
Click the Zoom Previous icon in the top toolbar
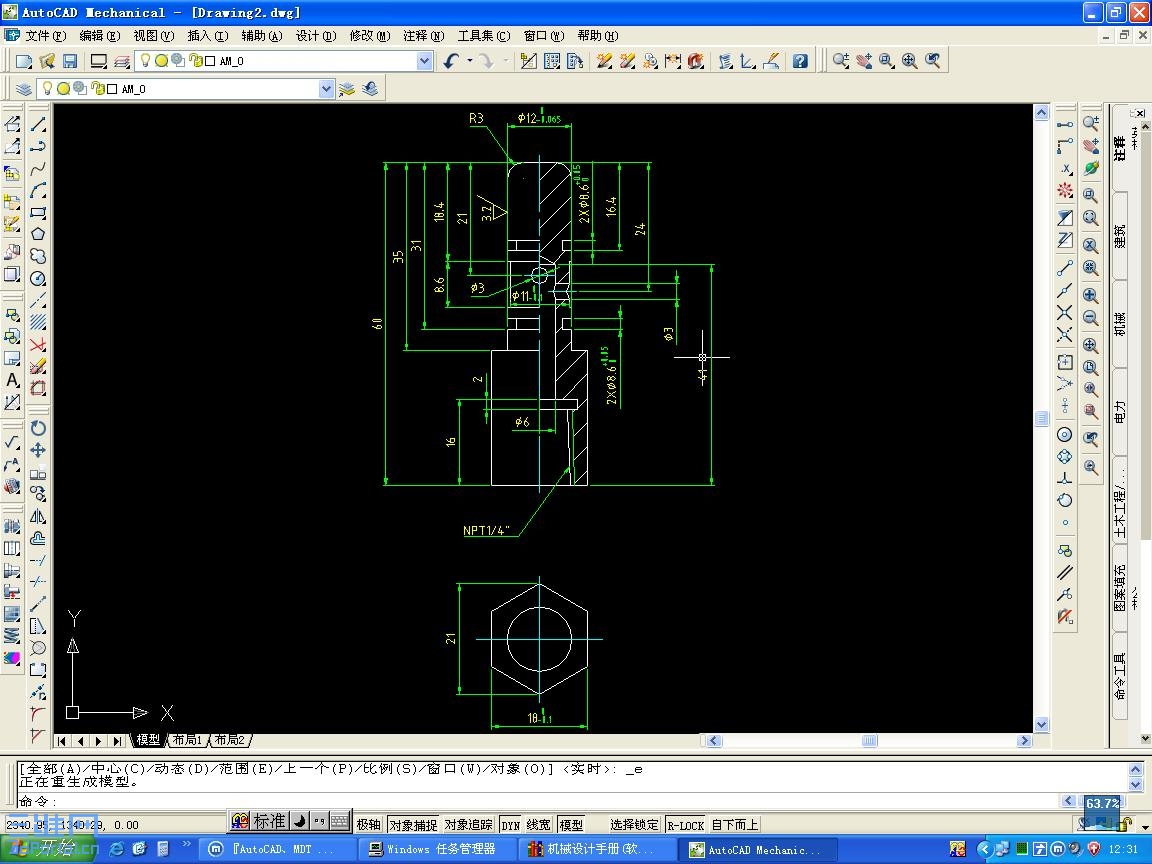(x=932, y=61)
